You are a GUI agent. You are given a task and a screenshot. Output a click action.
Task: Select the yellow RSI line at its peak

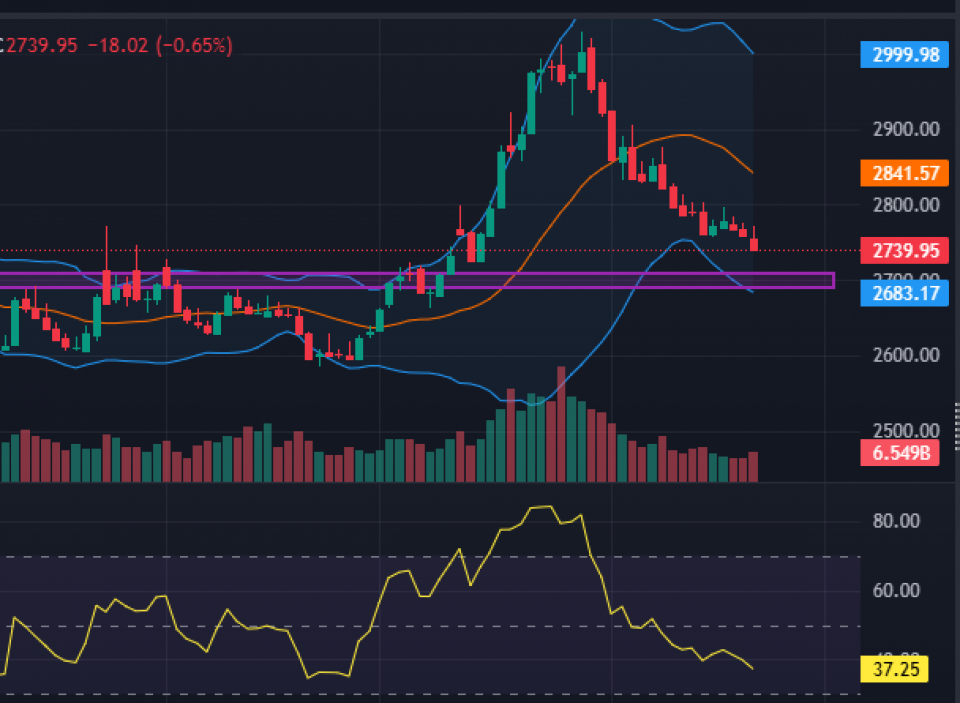click(542, 507)
